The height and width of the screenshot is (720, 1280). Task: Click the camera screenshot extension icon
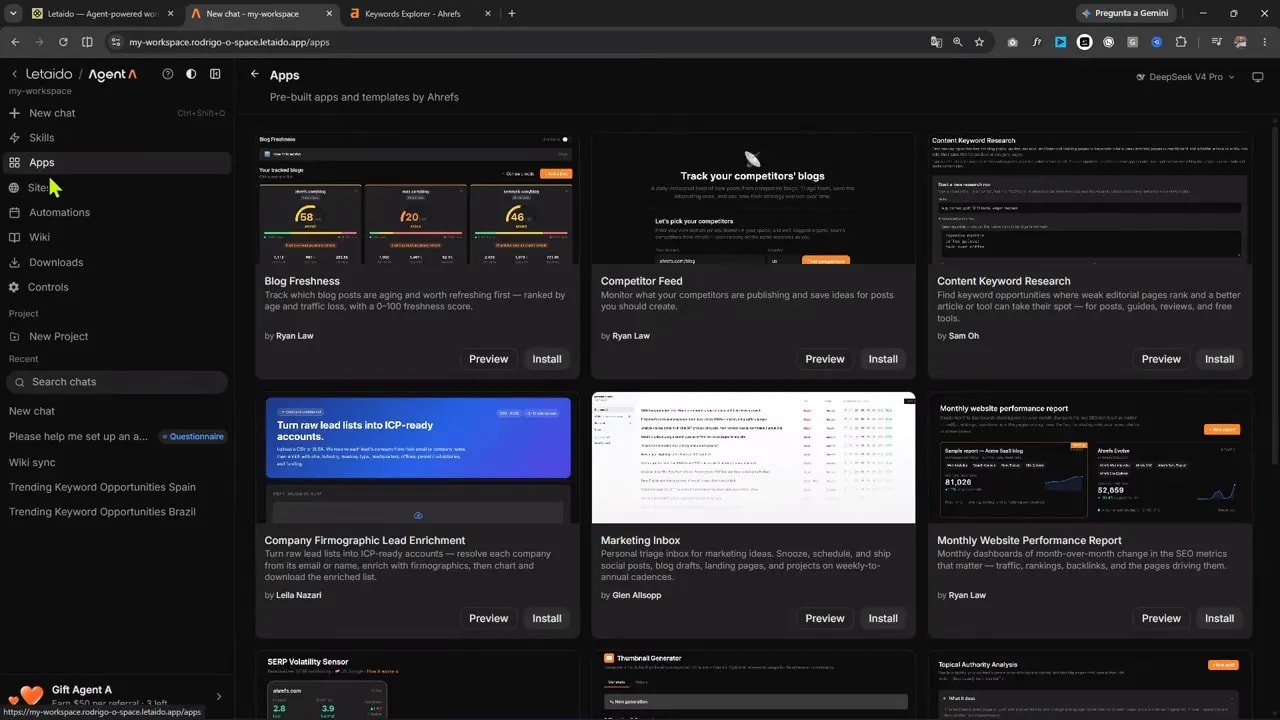click(x=1013, y=42)
